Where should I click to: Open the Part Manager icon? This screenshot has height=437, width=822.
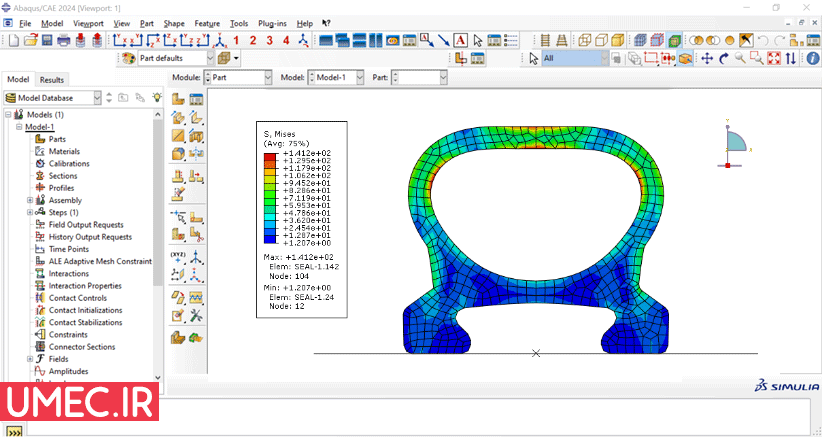[x=196, y=99]
